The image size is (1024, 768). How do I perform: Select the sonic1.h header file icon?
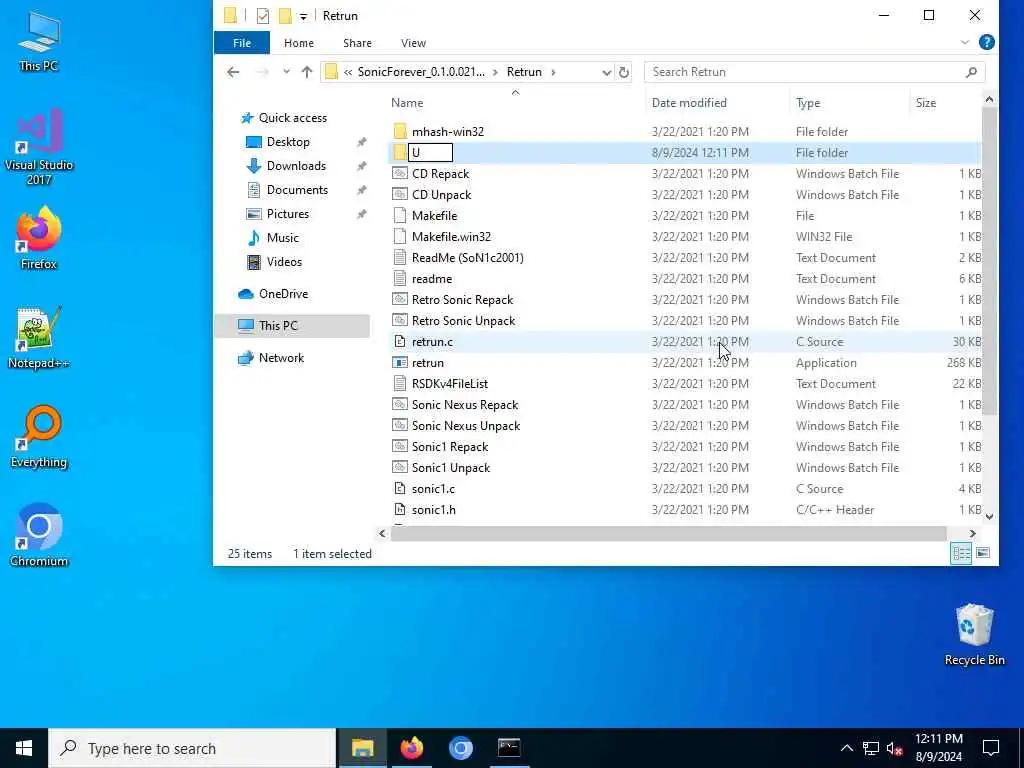(x=400, y=509)
